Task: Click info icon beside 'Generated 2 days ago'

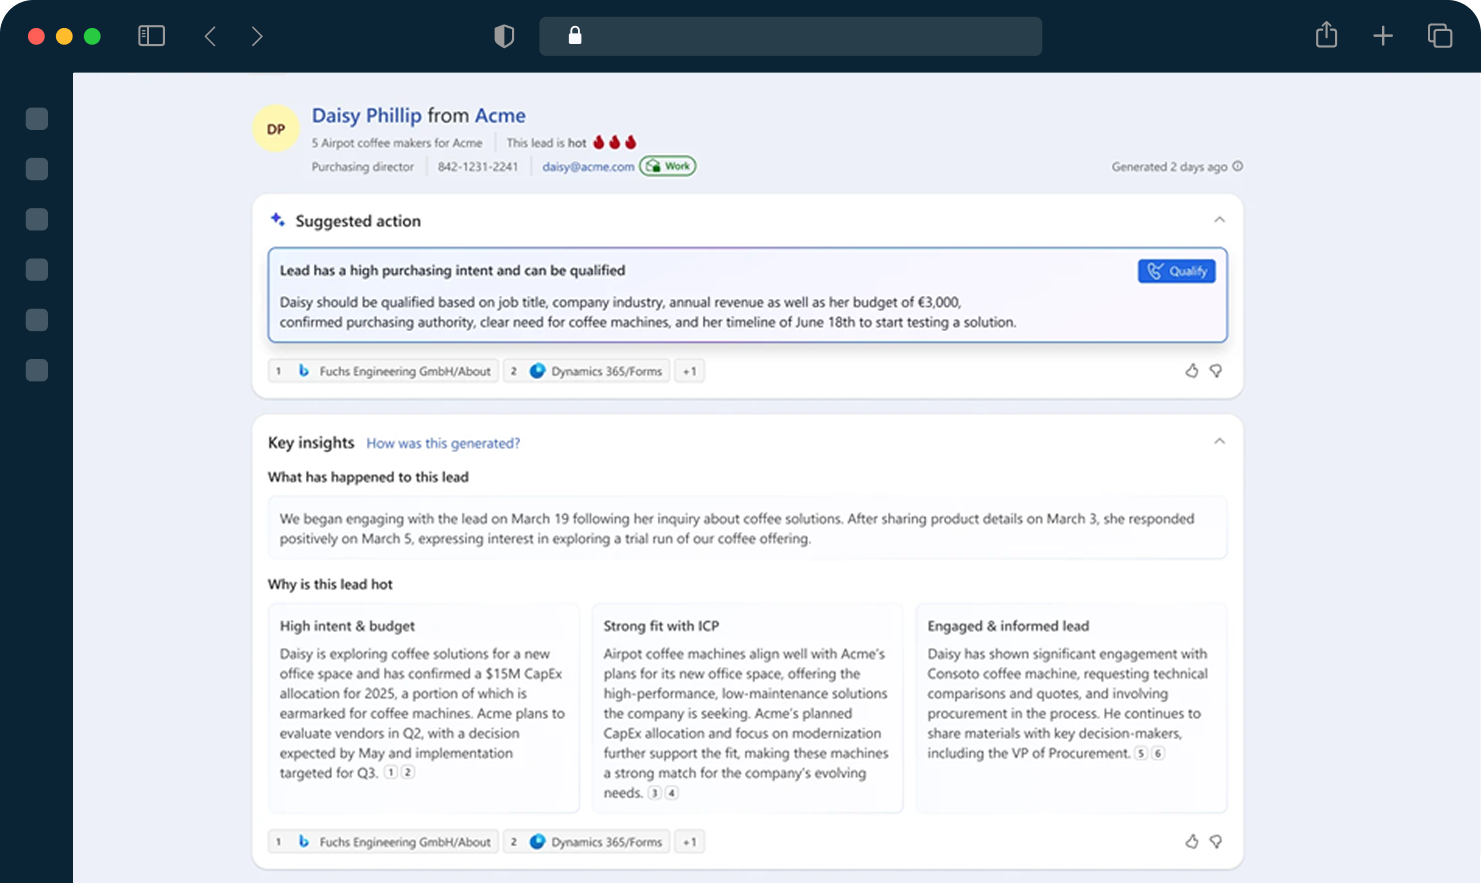Action: [x=1238, y=167]
